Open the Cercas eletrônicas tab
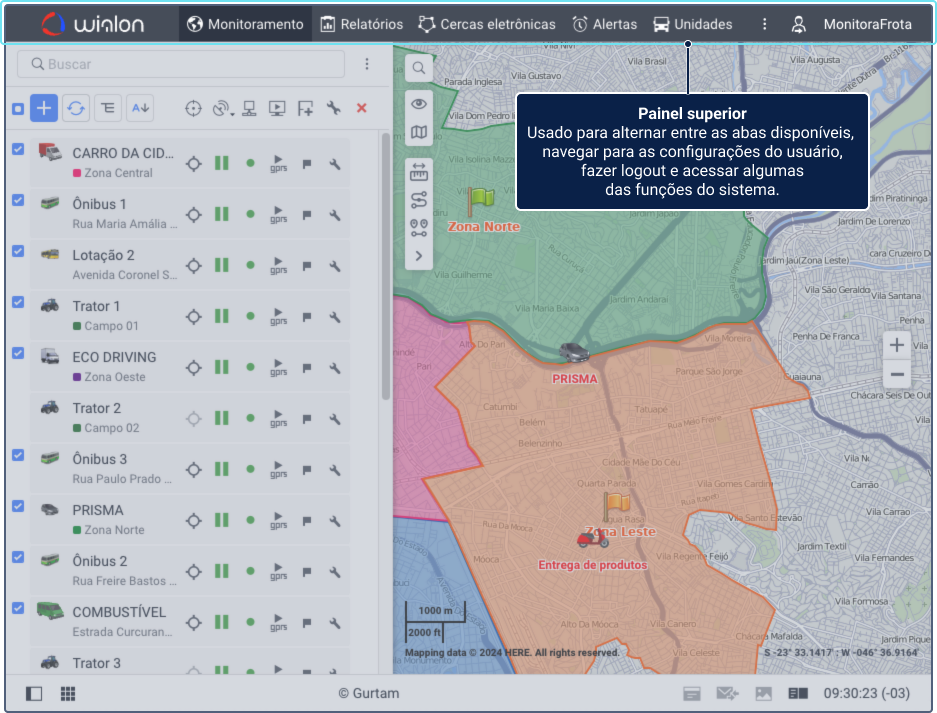 pos(486,24)
